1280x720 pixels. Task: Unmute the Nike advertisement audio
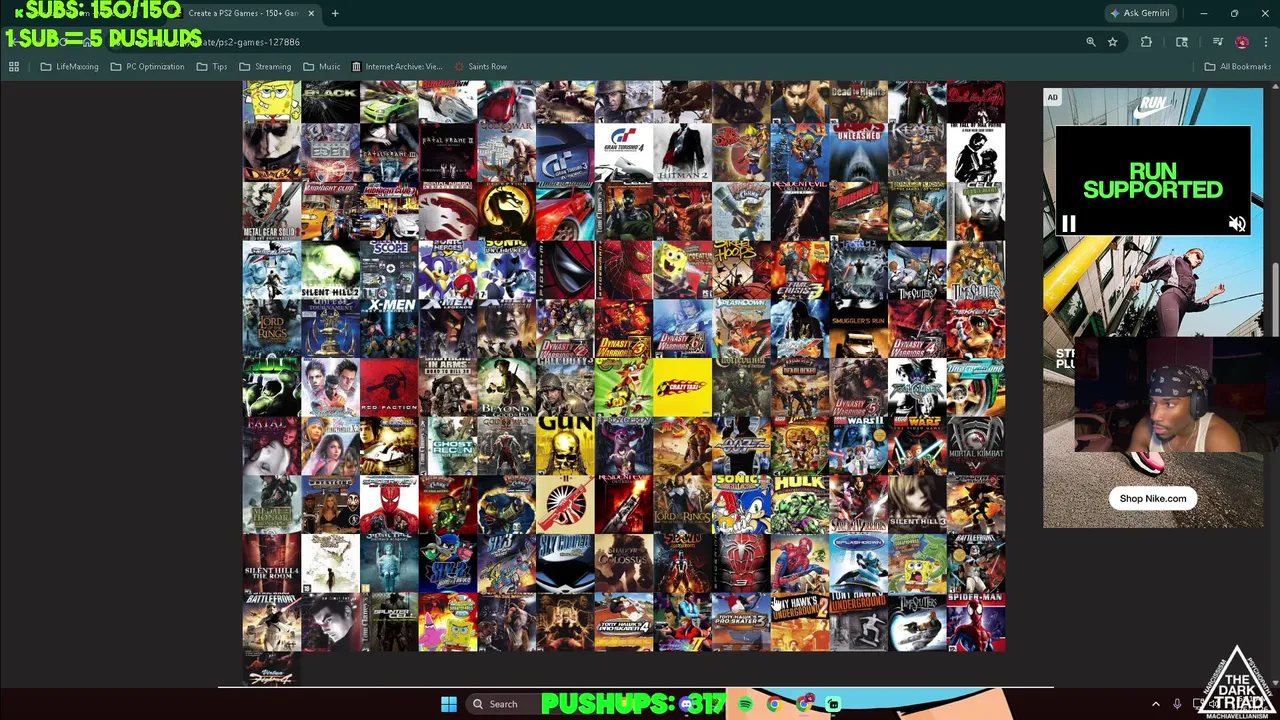1237,224
